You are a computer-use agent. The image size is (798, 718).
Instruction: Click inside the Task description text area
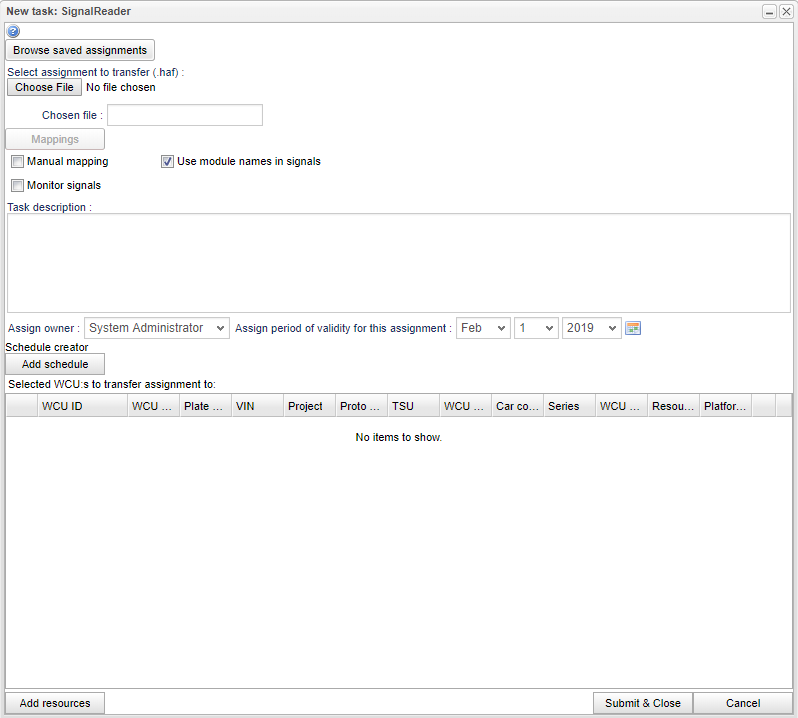tap(398, 262)
